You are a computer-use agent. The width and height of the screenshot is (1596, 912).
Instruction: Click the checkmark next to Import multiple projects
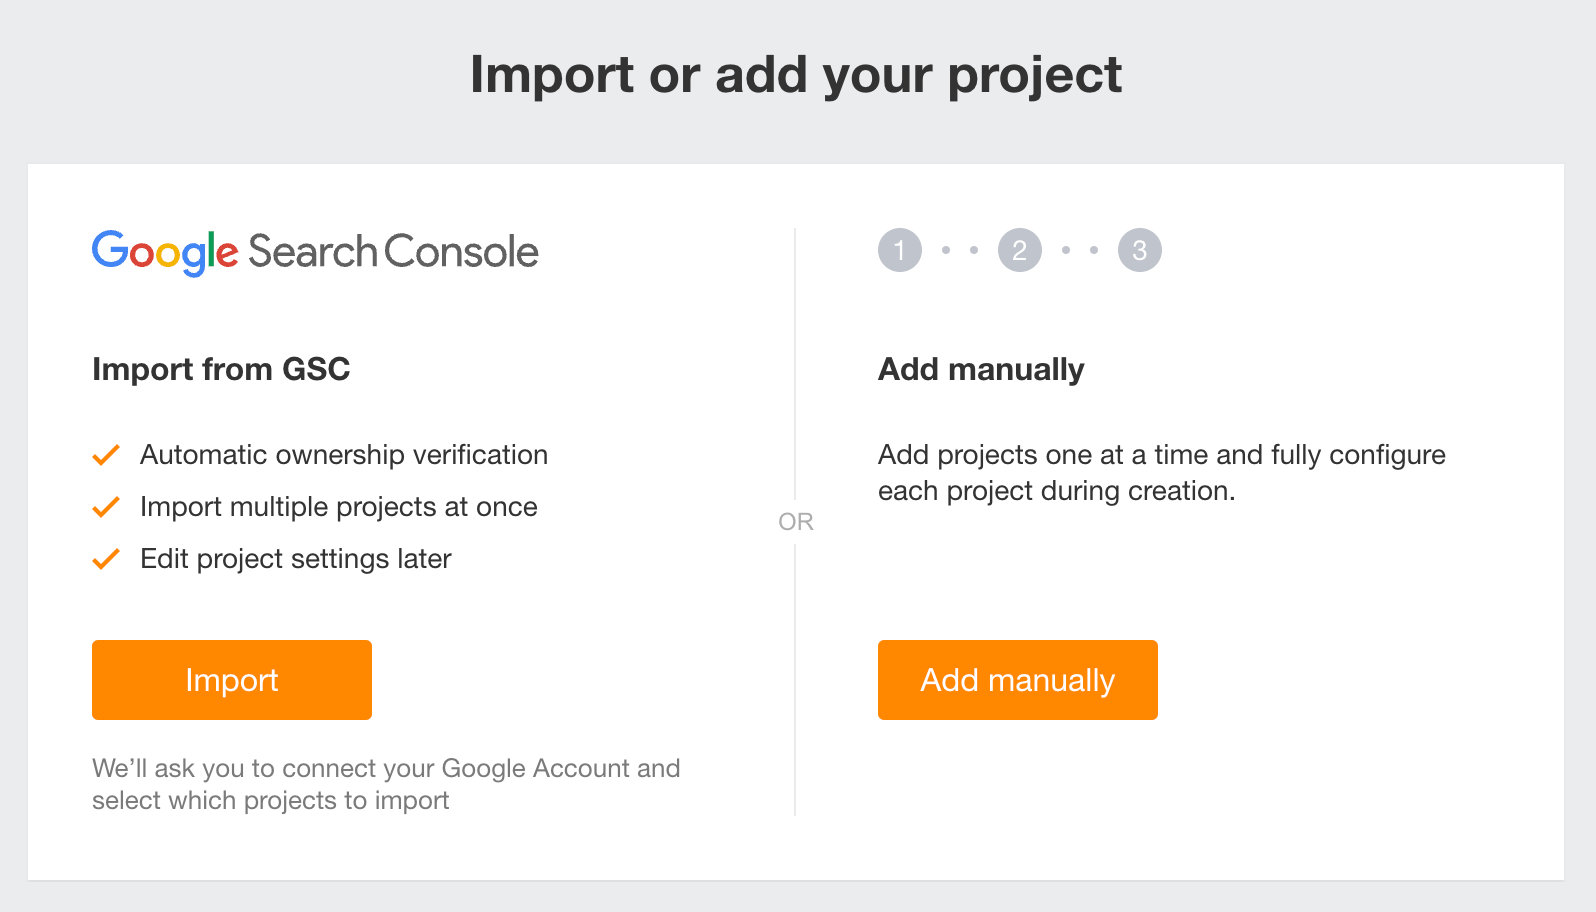tap(106, 507)
